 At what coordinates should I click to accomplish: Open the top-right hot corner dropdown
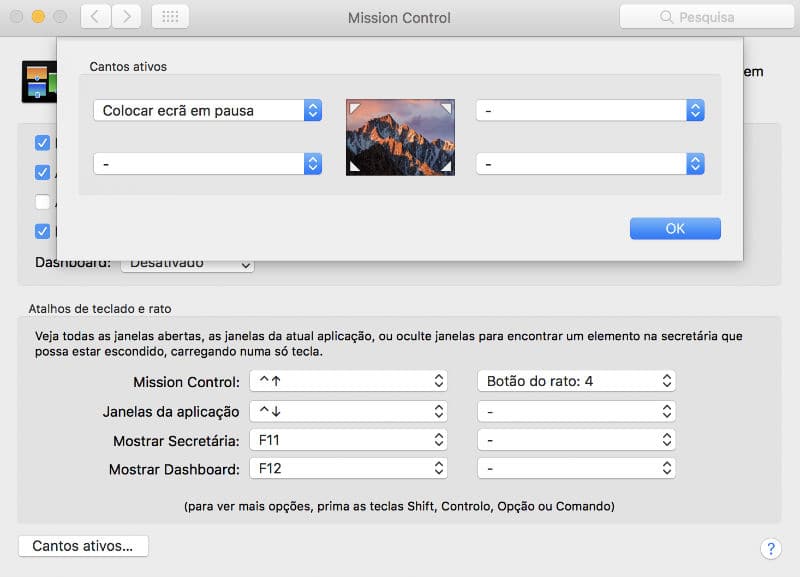590,111
